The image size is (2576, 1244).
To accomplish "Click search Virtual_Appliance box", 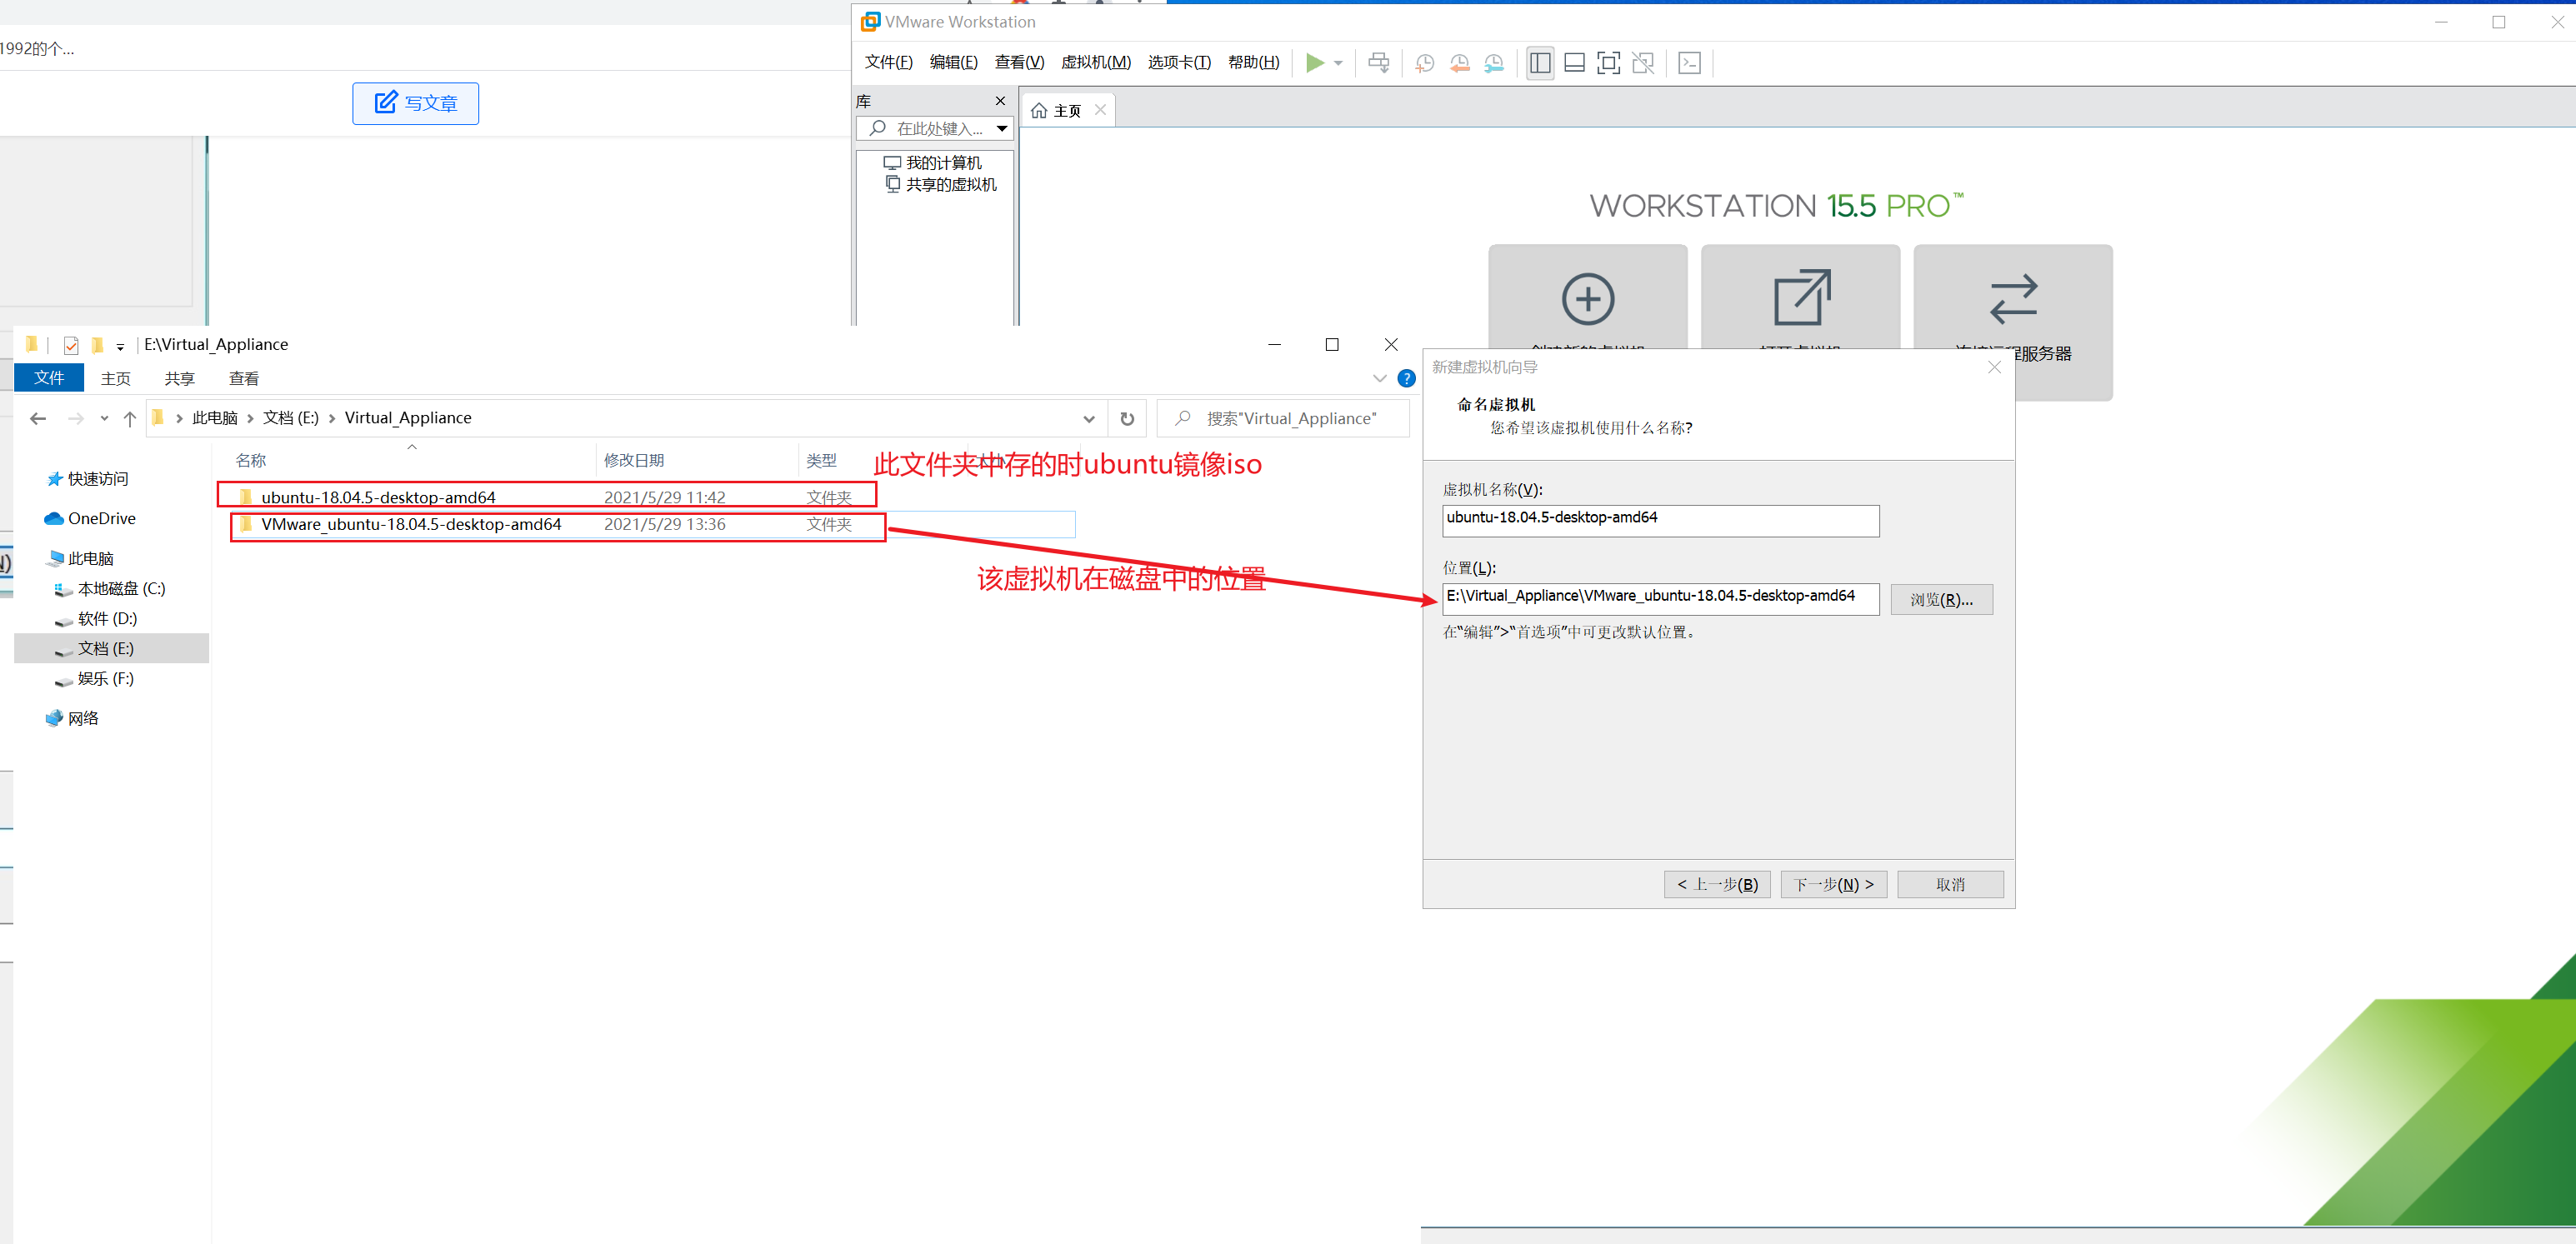I will tap(1283, 418).
